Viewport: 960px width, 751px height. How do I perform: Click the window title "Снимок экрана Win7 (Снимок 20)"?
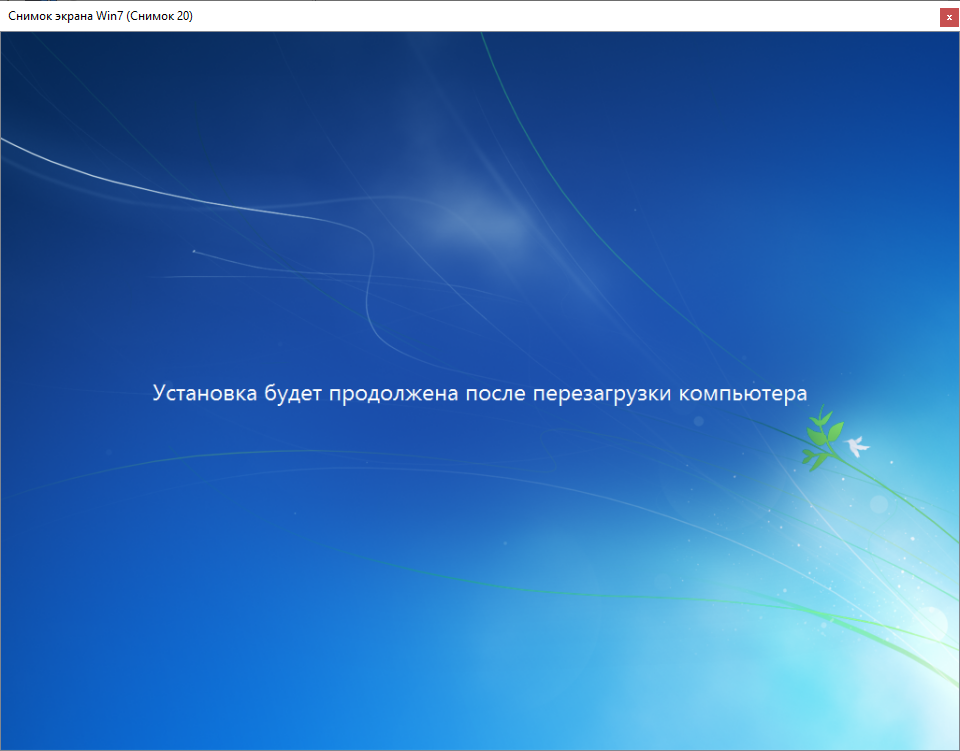pos(100,16)
